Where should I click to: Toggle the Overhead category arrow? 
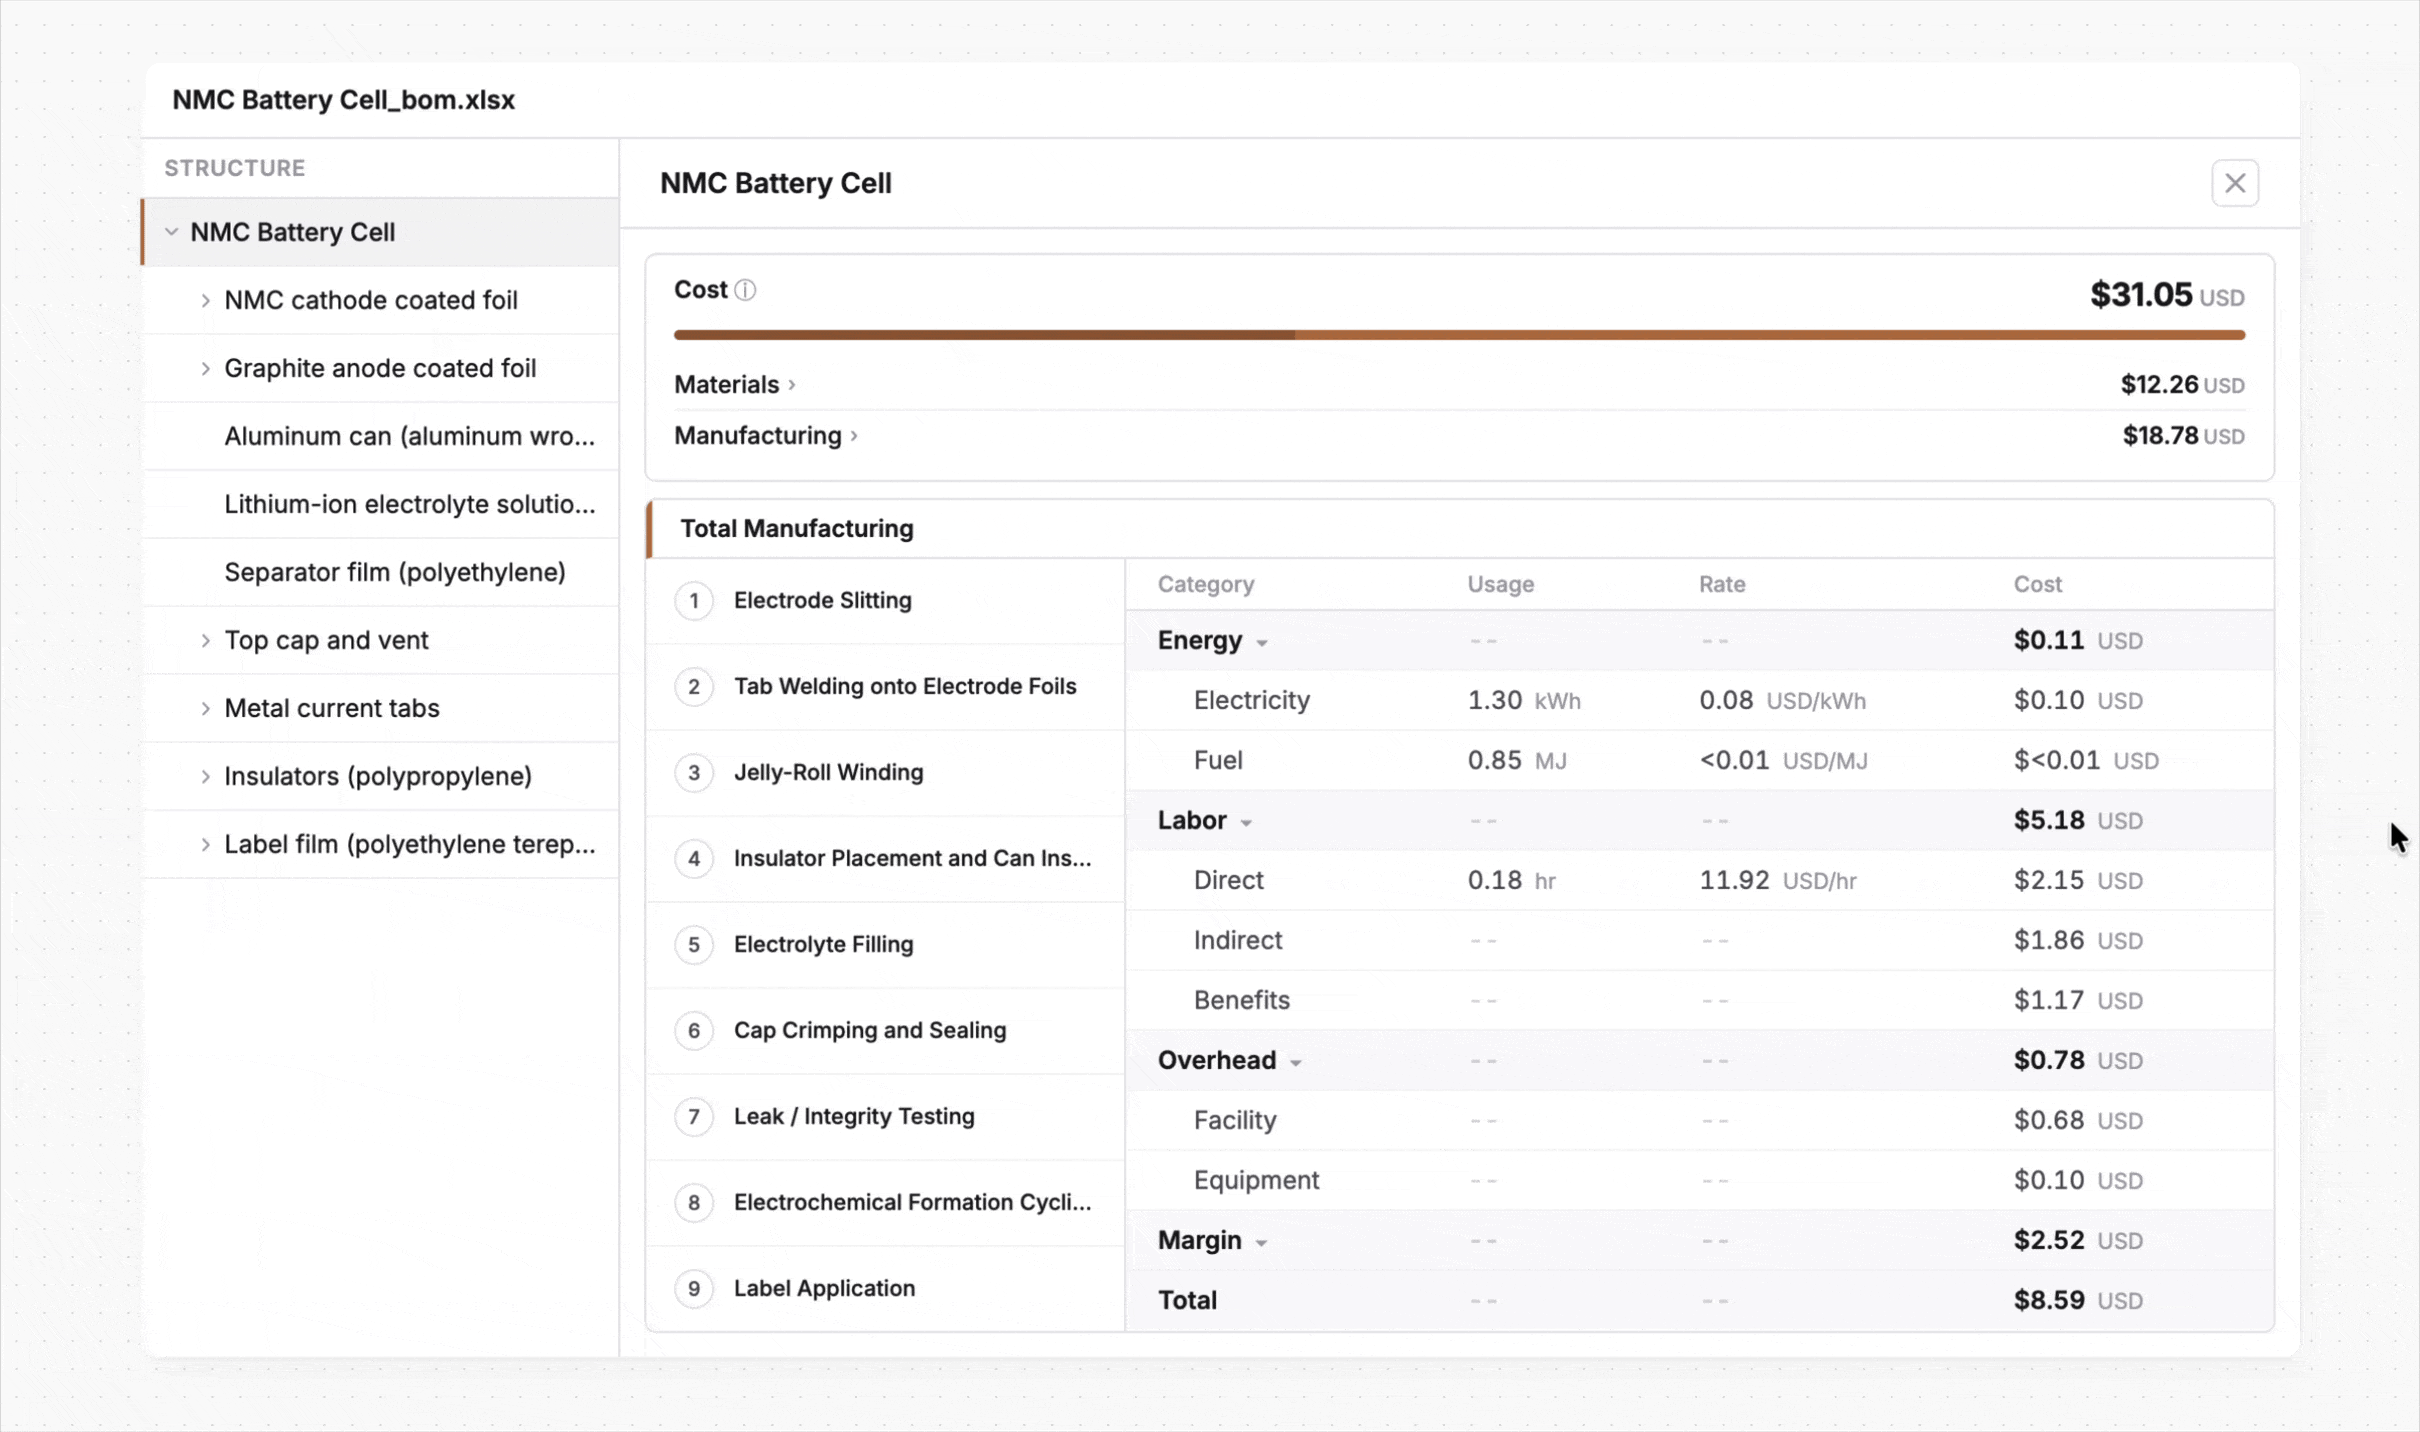1295,1062
